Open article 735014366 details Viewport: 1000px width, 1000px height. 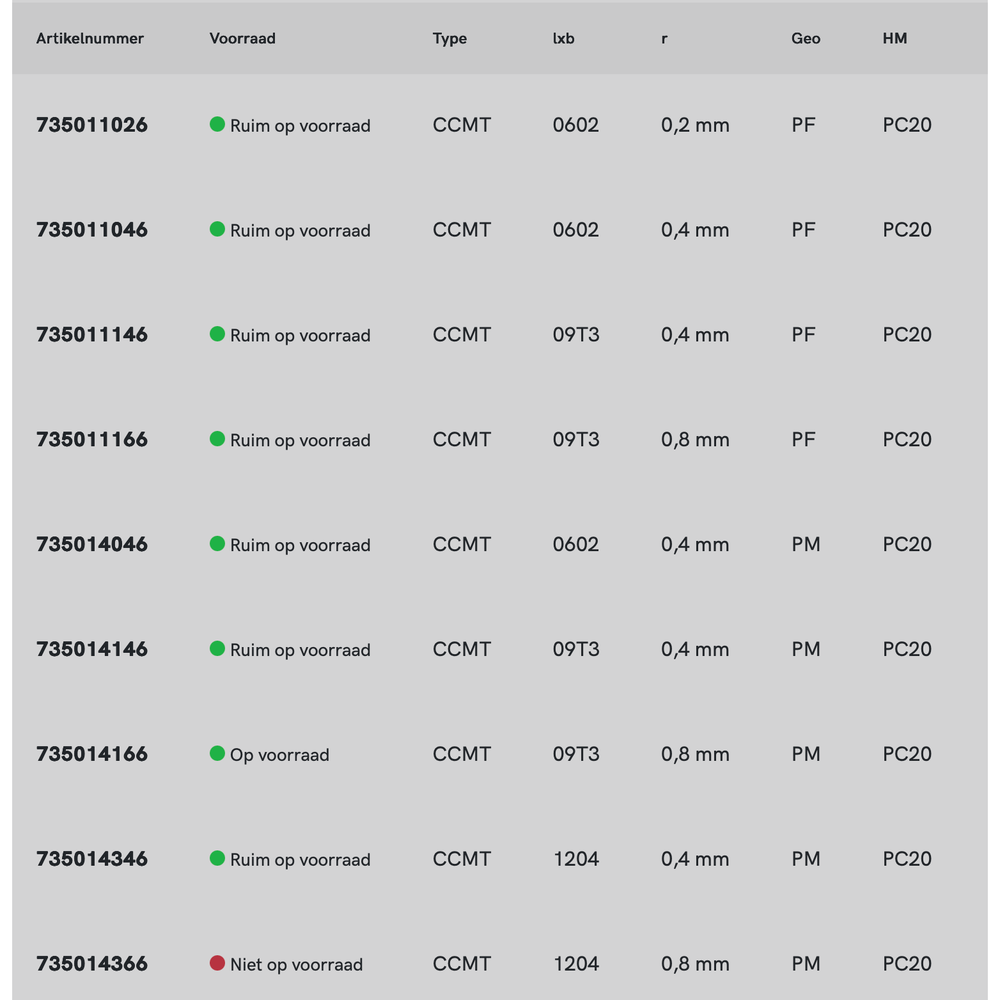(x=92, y=964)
